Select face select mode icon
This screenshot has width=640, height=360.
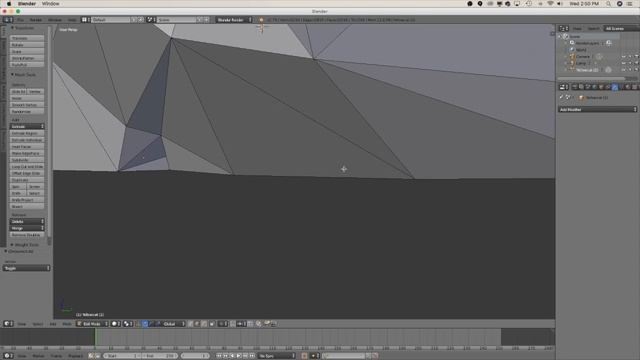204,324
